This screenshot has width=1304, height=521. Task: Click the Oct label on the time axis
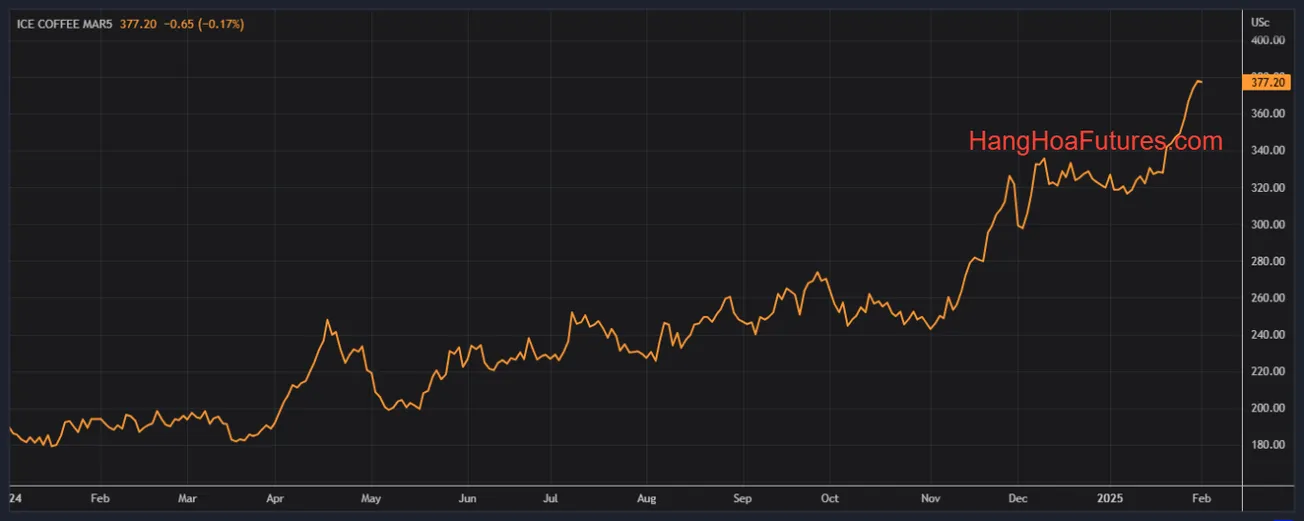click(829, 496)
